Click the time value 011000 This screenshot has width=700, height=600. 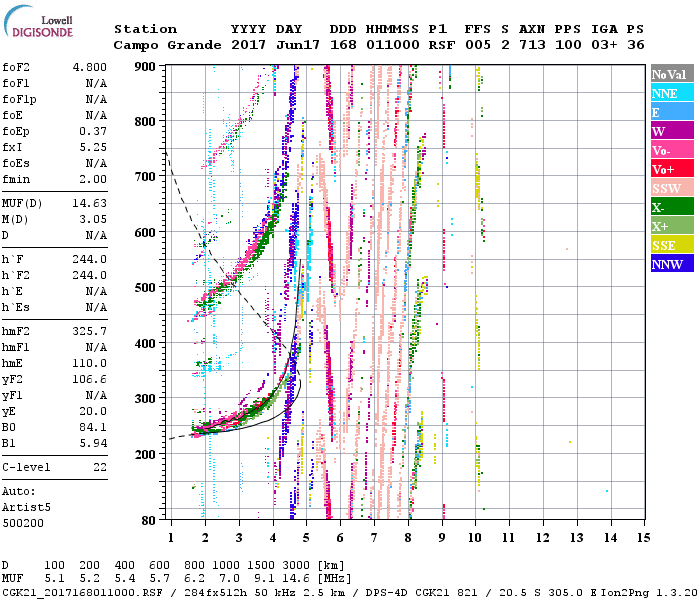click(x=393, y=45)
